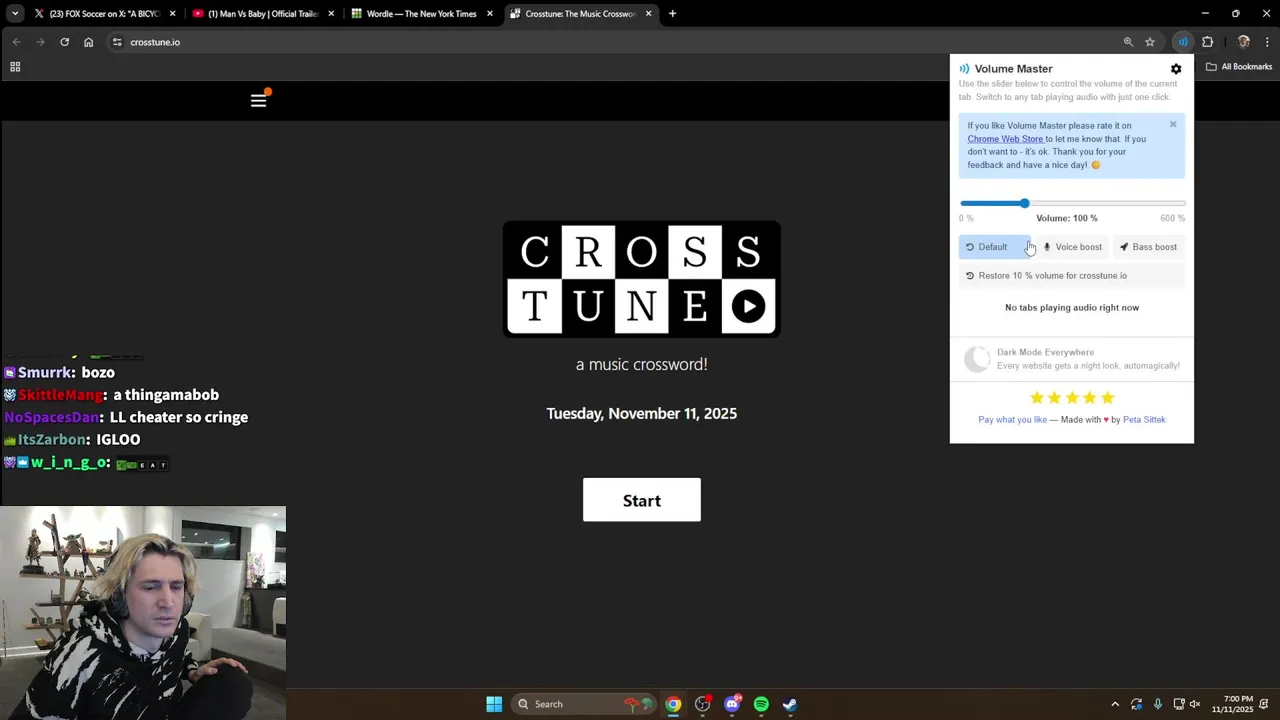Open Chrome three-dot menu

[1267, 42]
